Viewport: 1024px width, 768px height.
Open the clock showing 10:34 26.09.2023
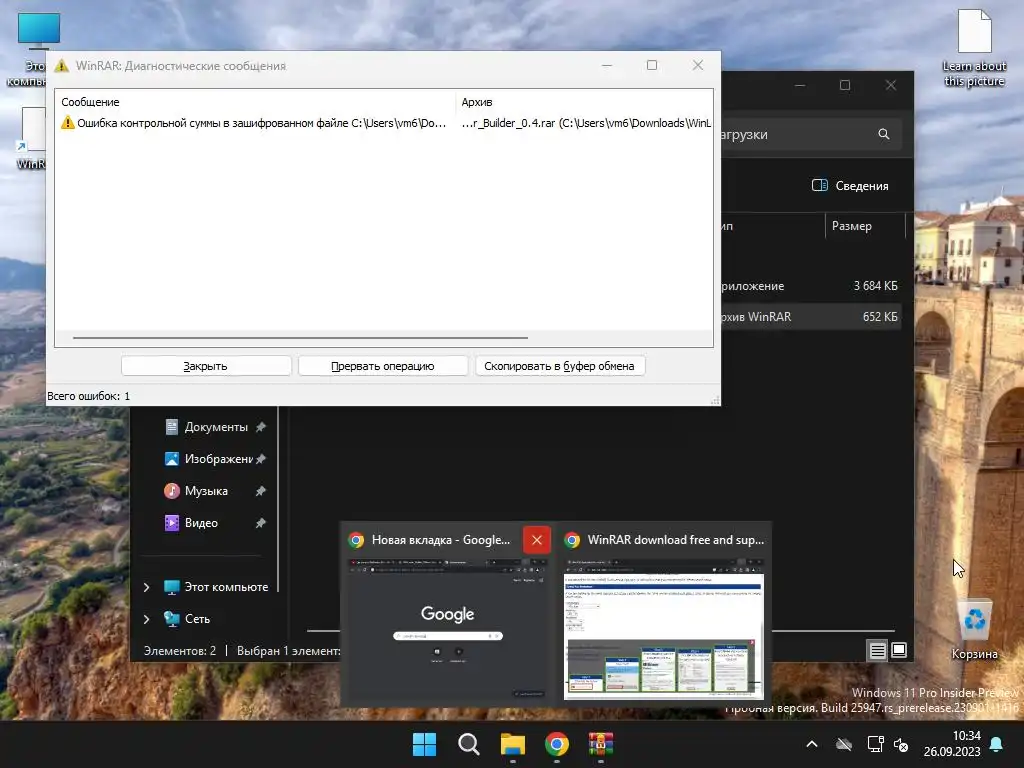pos(952,744)
